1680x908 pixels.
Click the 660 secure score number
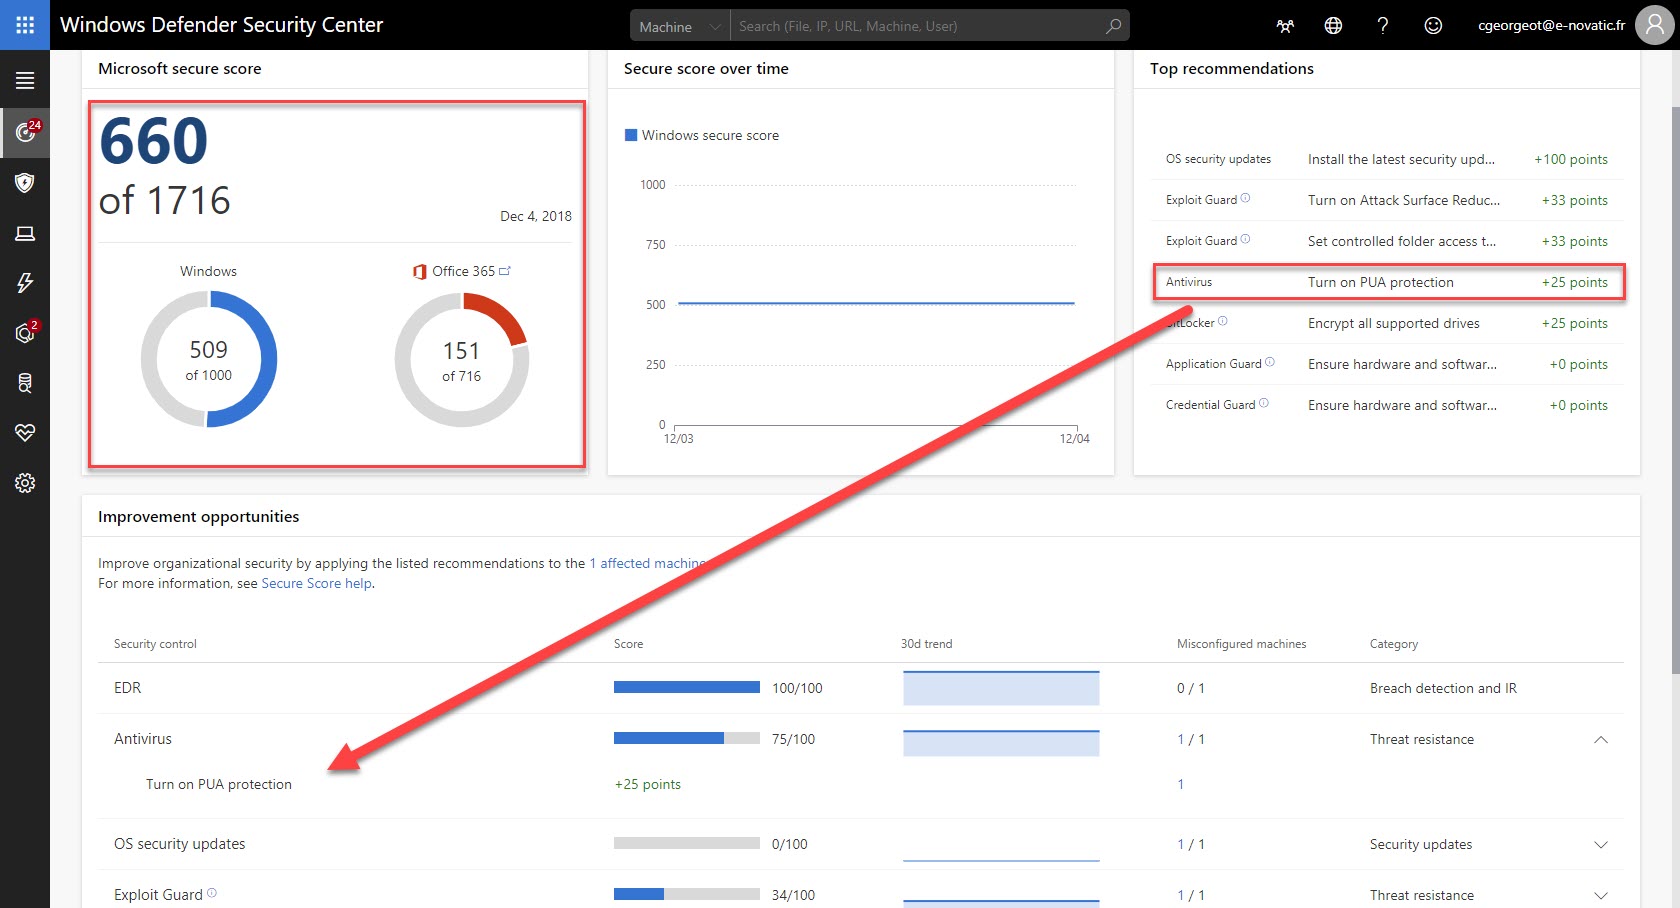[x=154, y=141]
